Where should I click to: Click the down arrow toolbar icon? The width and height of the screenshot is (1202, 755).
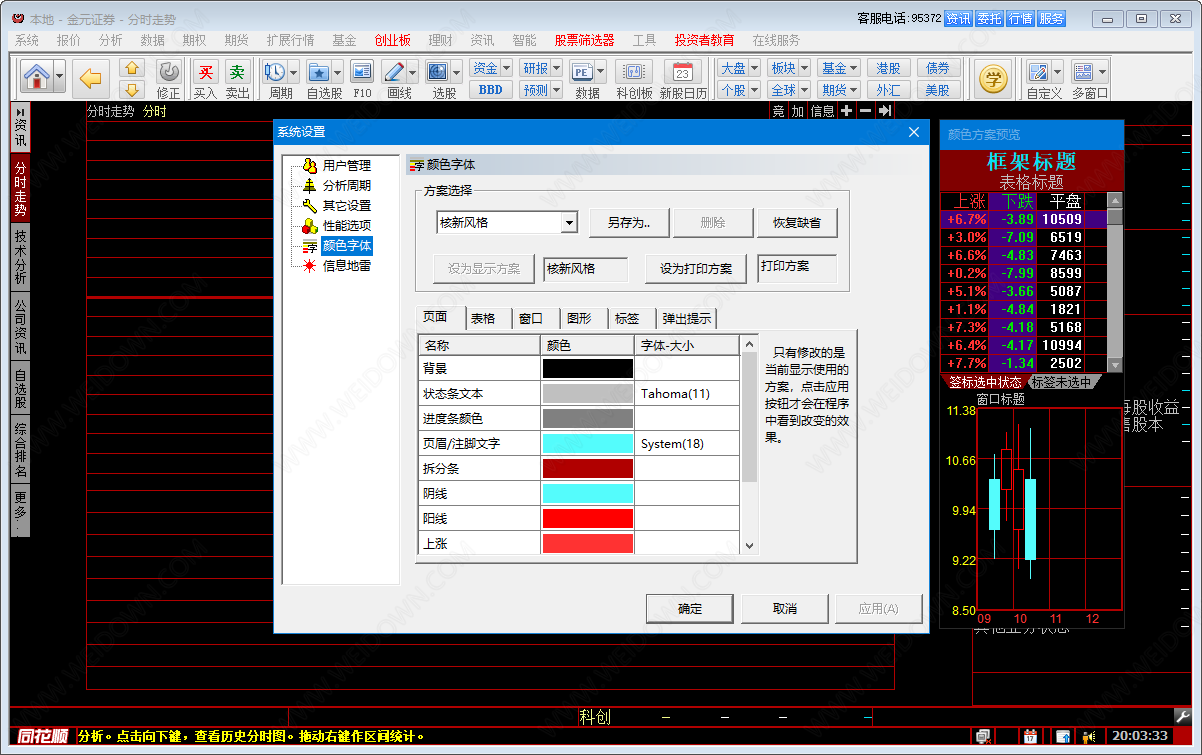click(x=132, y=90)
